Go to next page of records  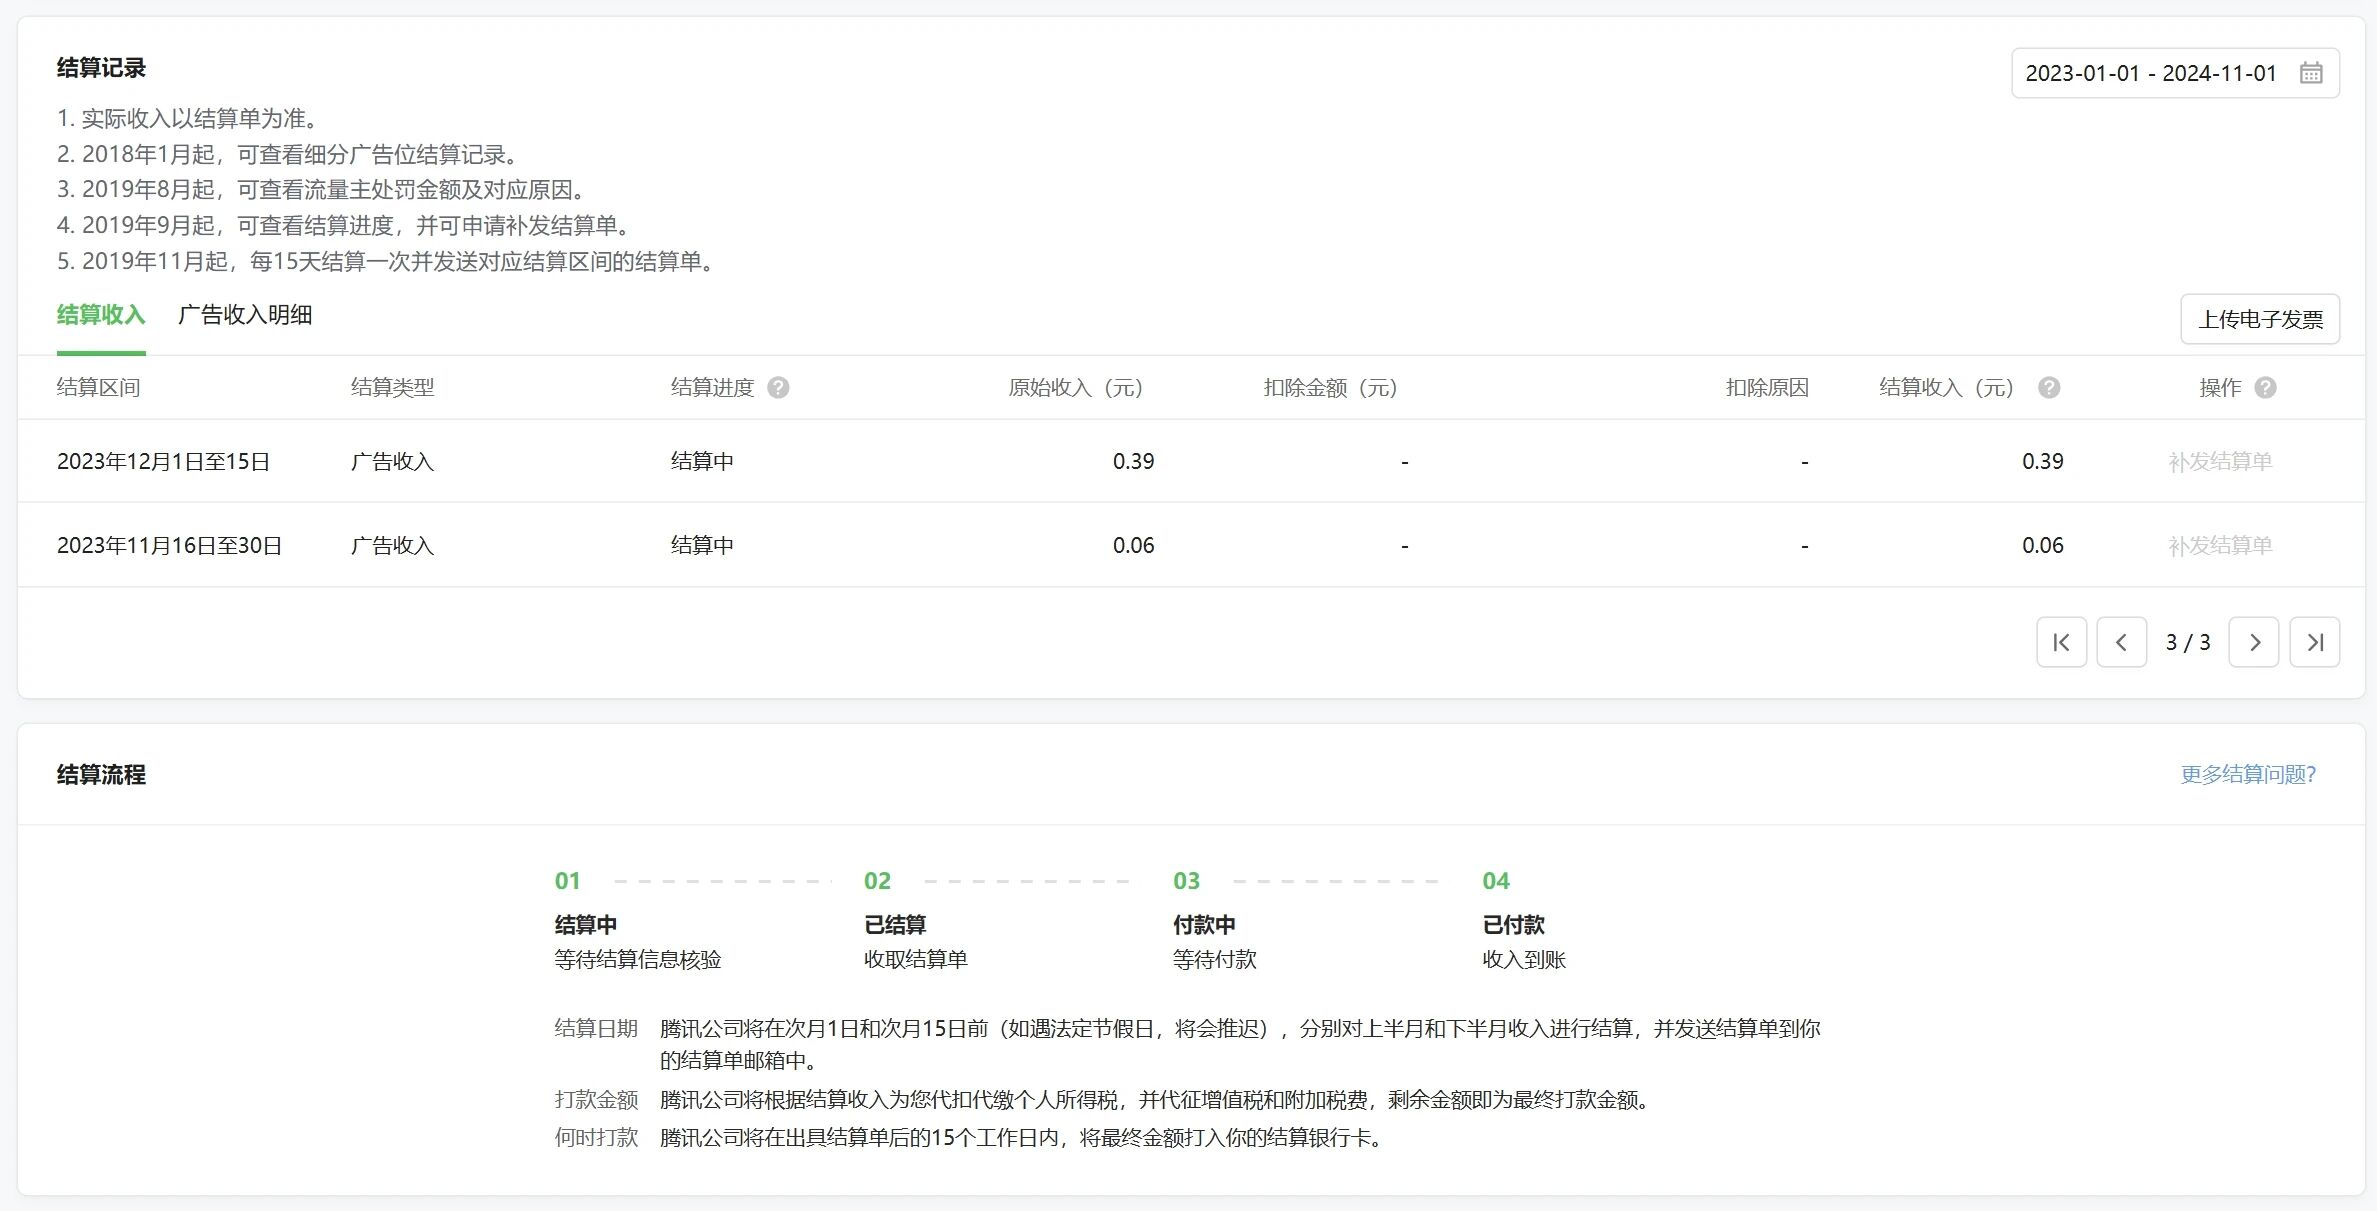click(x=2253, y=642)
